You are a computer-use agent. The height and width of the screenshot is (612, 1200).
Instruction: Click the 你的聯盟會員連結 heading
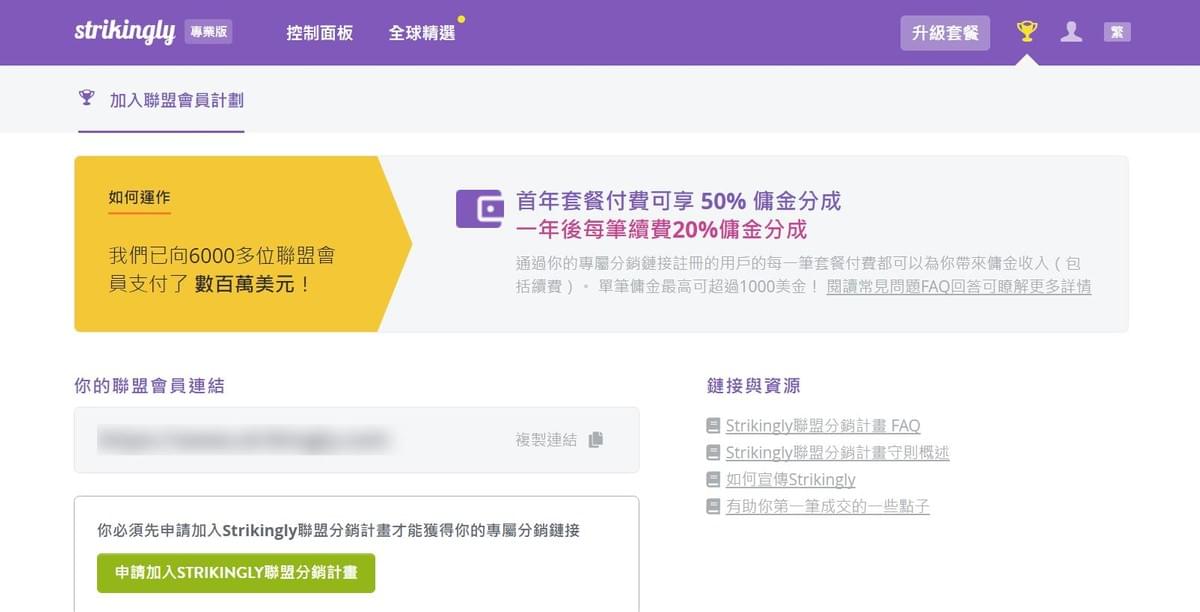tap(149, 385)
